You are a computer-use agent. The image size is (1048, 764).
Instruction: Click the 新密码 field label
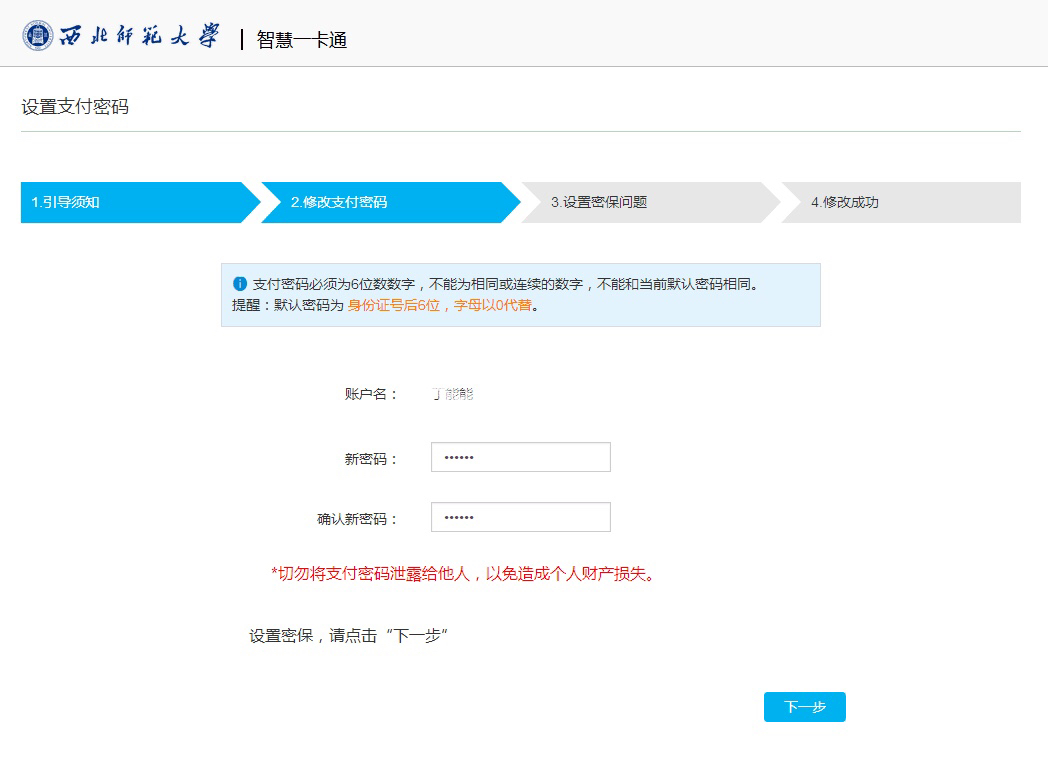[371, 459]
